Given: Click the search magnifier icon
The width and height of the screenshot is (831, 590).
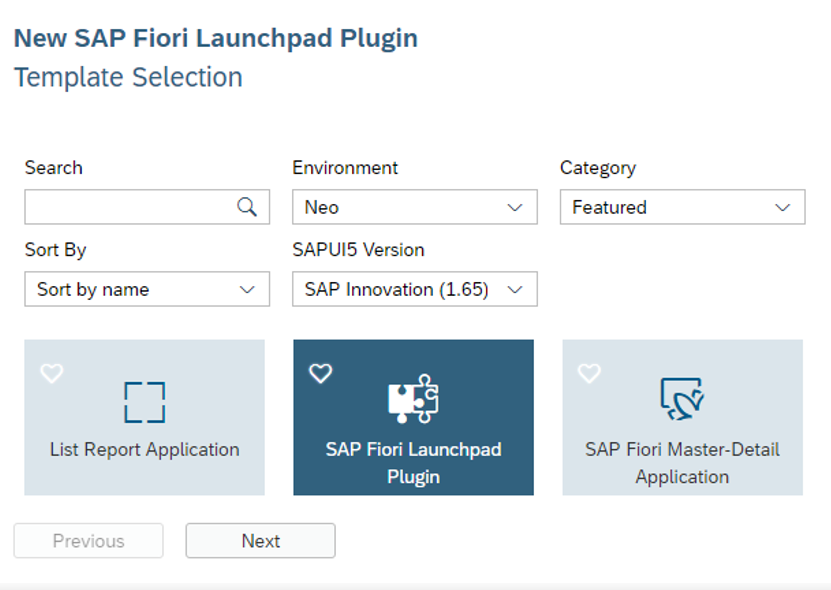Looking at the screenshot, I should click(246, 207).
